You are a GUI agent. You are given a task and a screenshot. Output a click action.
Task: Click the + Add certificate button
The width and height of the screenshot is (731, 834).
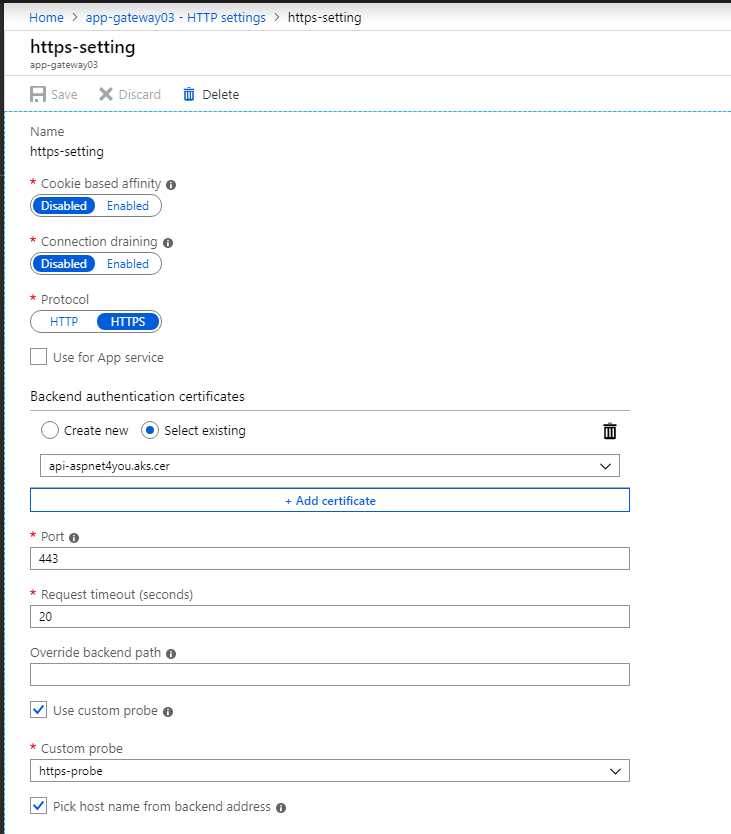coord(330,500)
